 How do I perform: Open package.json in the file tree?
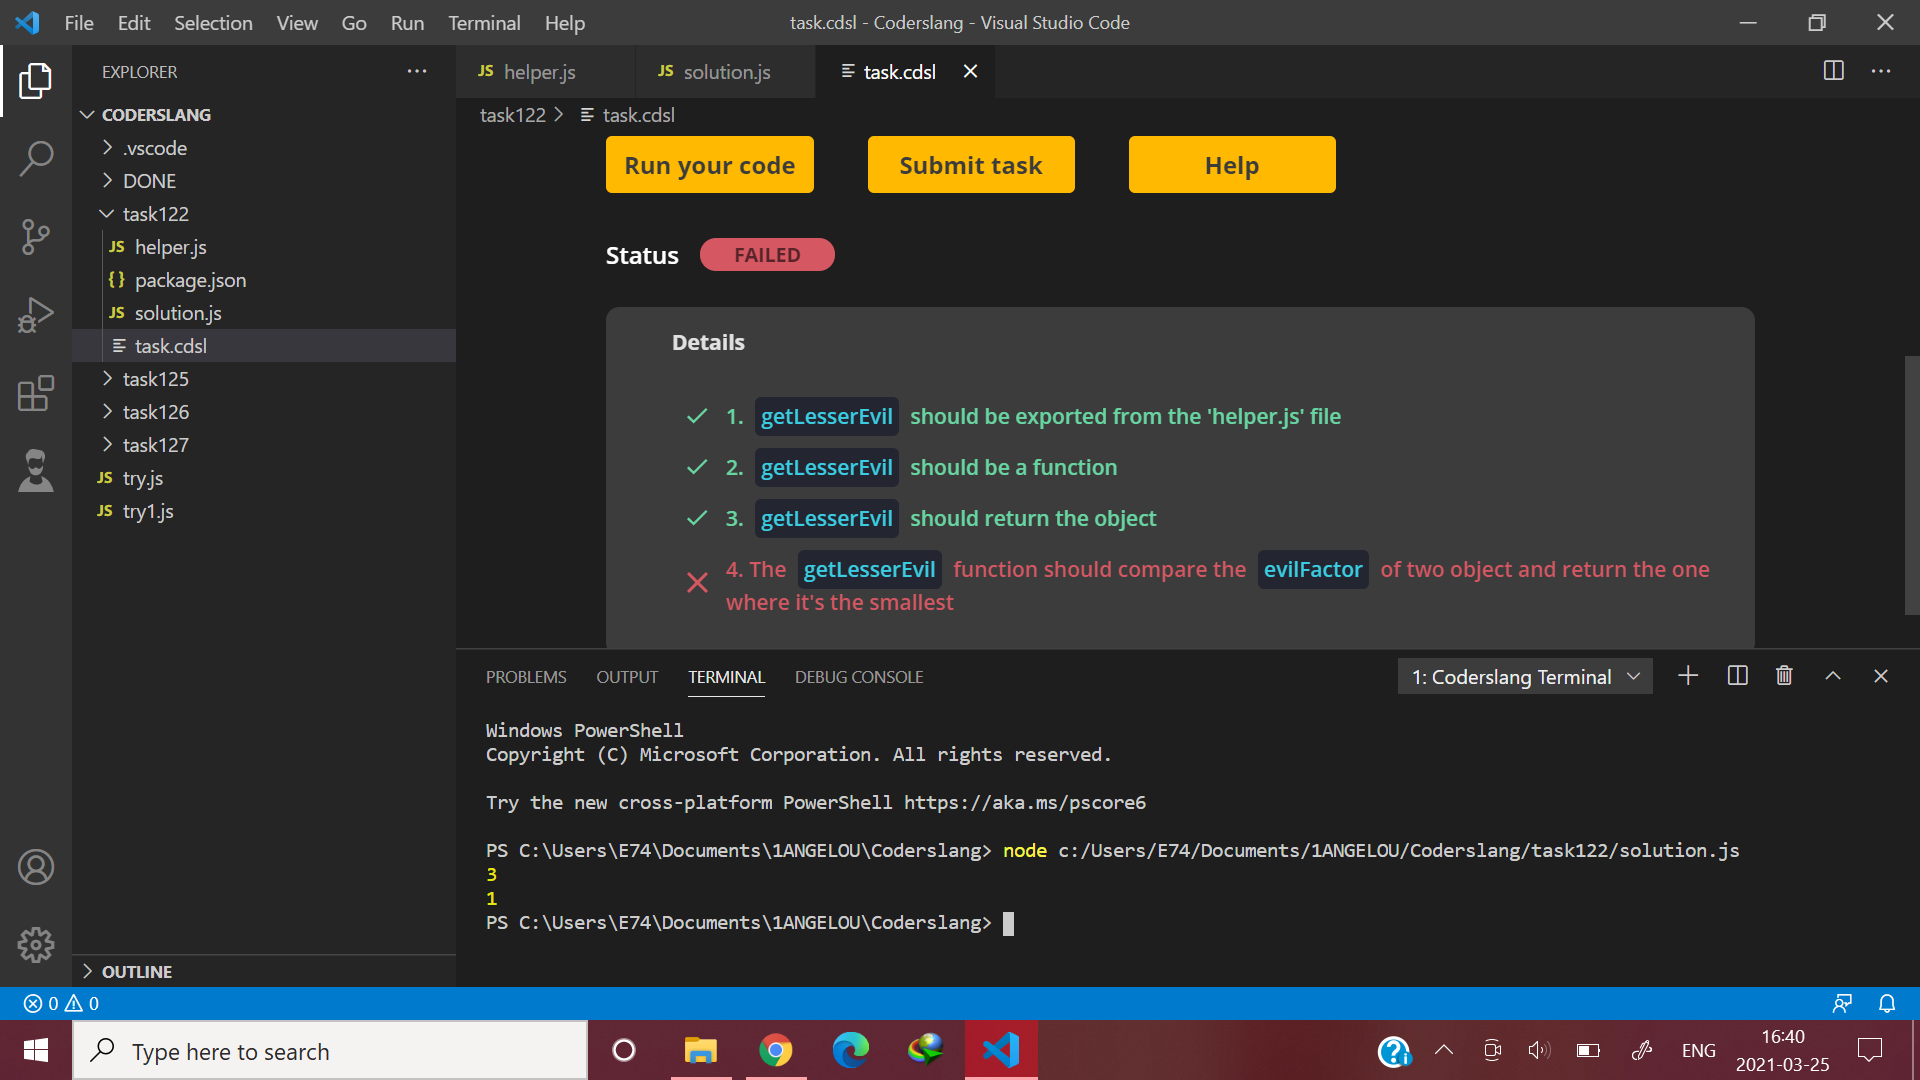[x=264, y=280]
